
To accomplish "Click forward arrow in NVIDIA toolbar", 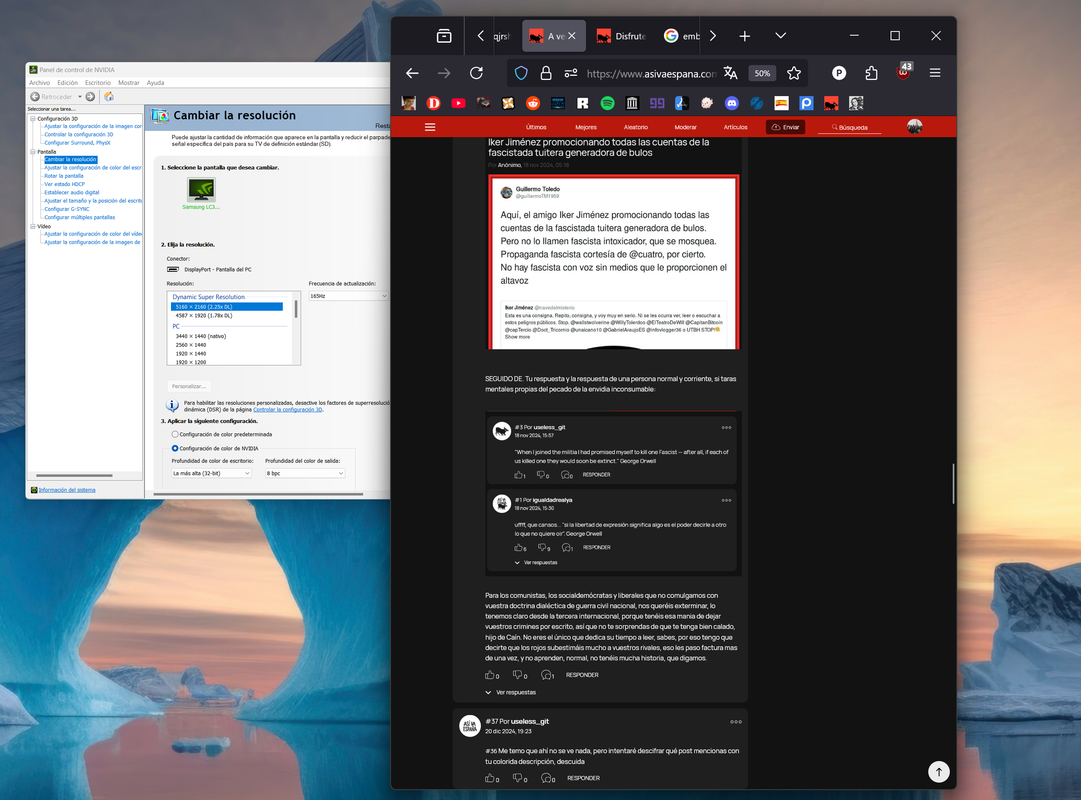I will coord(90,97).
